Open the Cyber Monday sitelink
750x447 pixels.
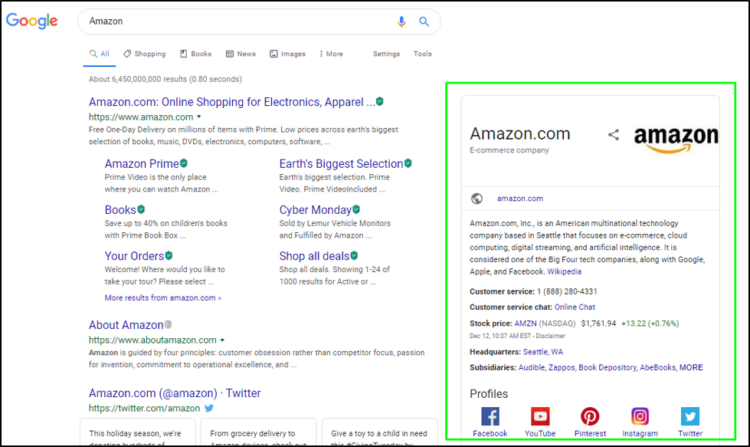[315, 210]
